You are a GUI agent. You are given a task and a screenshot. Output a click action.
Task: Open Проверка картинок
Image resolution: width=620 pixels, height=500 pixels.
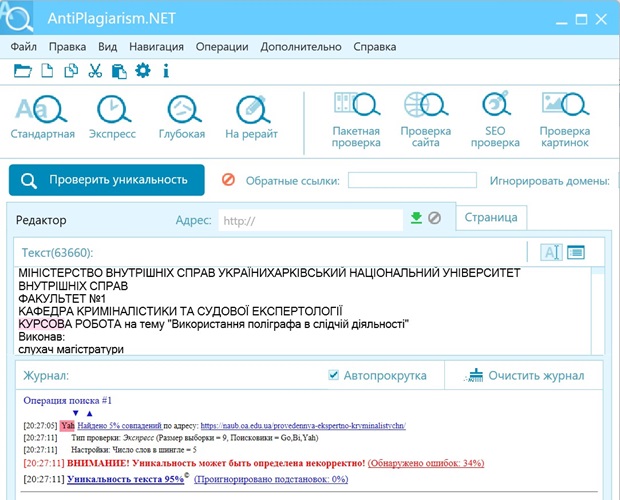click(x=565, y=120)
